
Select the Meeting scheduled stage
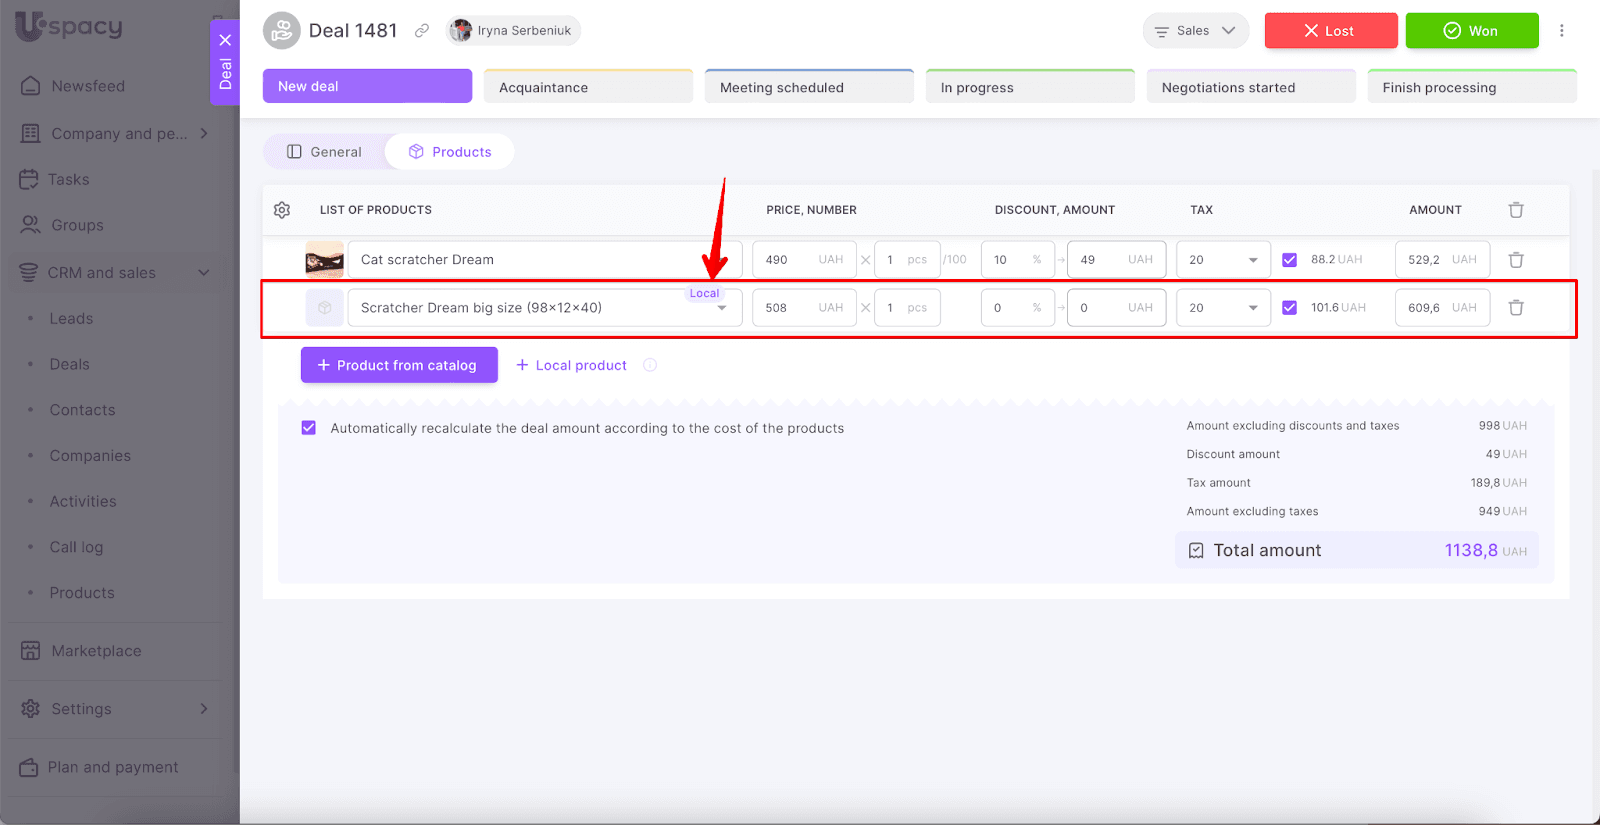808,87
